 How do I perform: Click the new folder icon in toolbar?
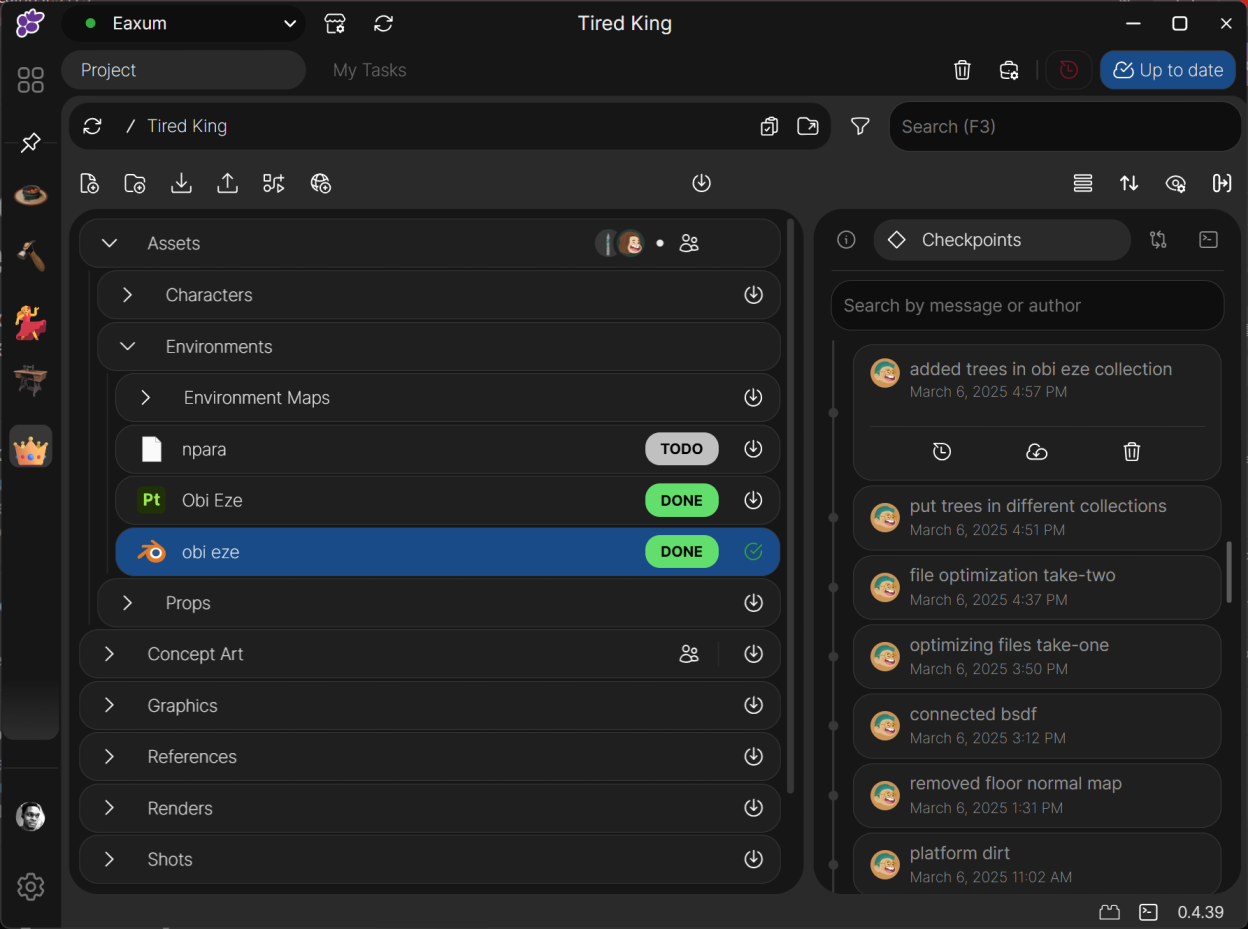click(135, 183)
